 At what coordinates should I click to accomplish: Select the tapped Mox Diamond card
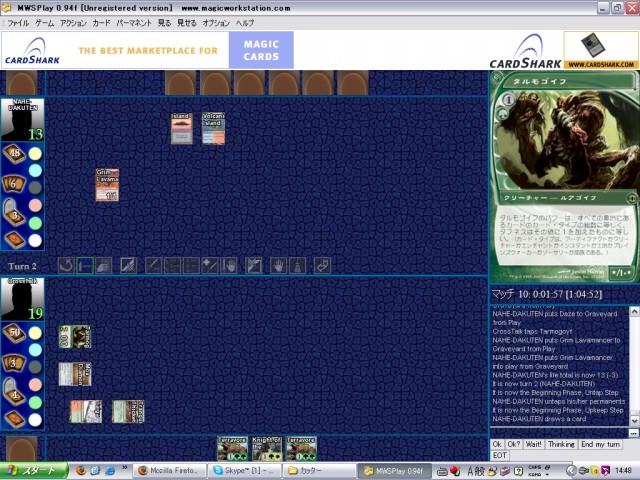coord(75,374)
